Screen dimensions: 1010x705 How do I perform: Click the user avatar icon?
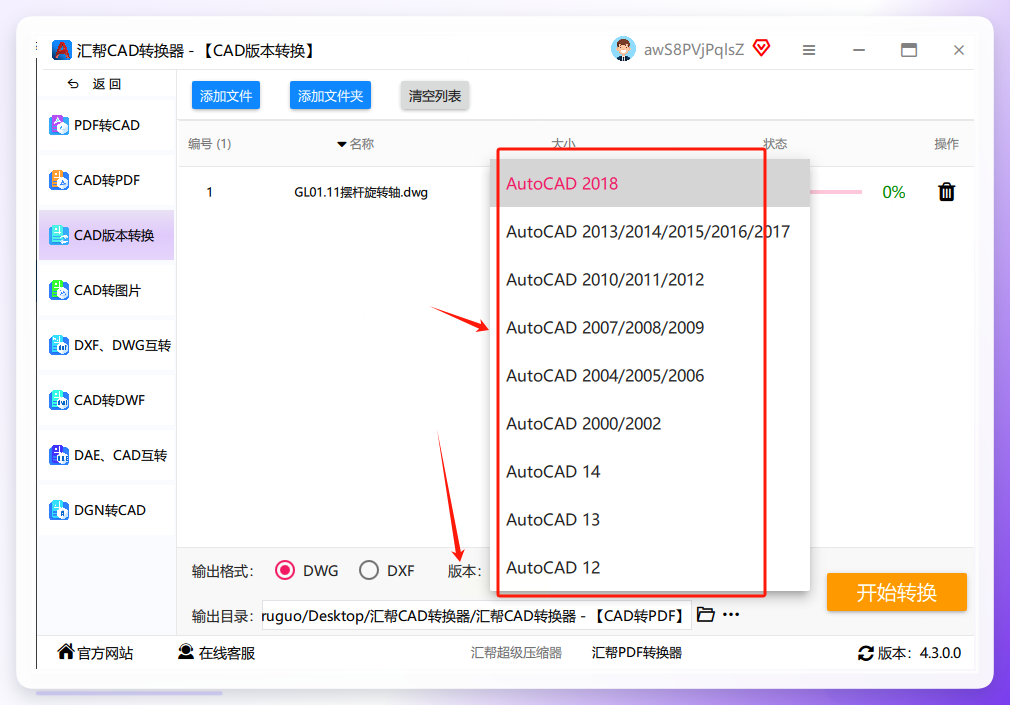(623, 50)
